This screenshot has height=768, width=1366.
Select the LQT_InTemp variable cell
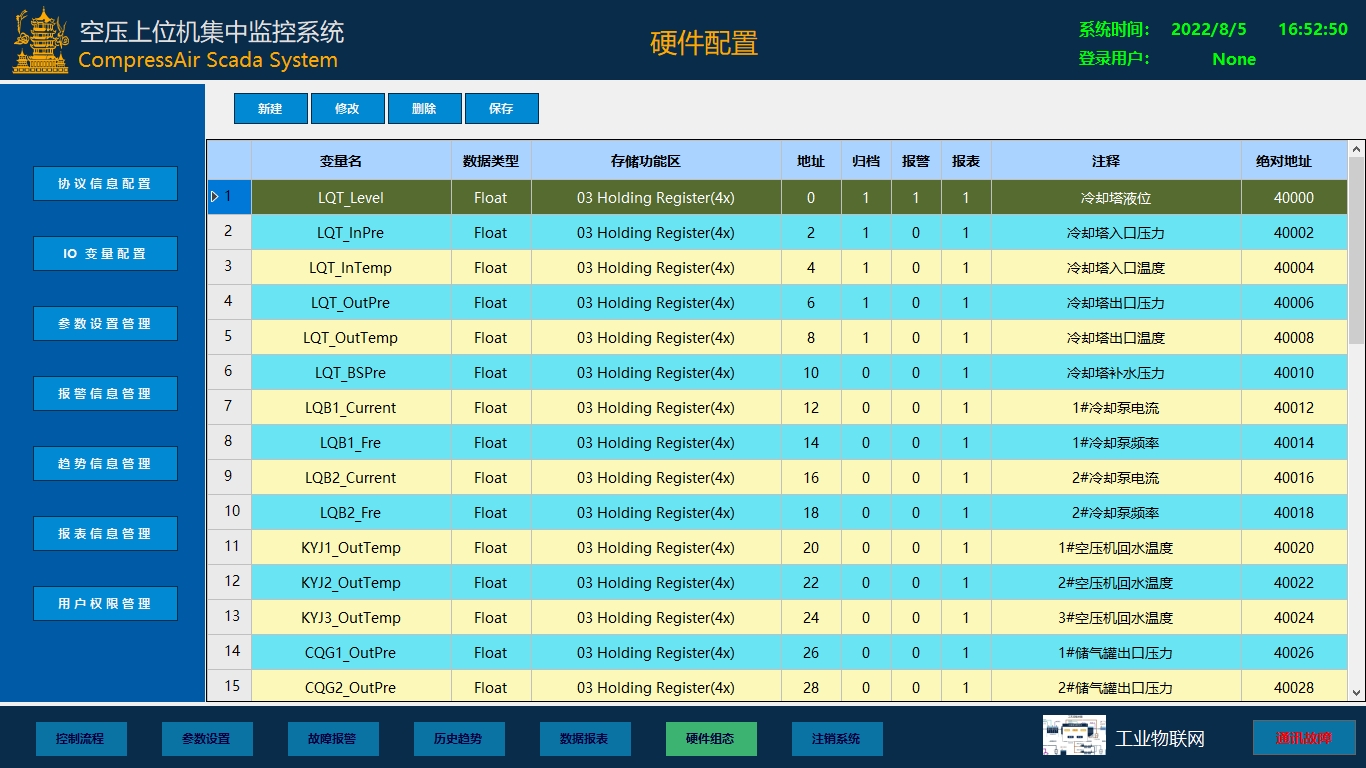point(351,268)
